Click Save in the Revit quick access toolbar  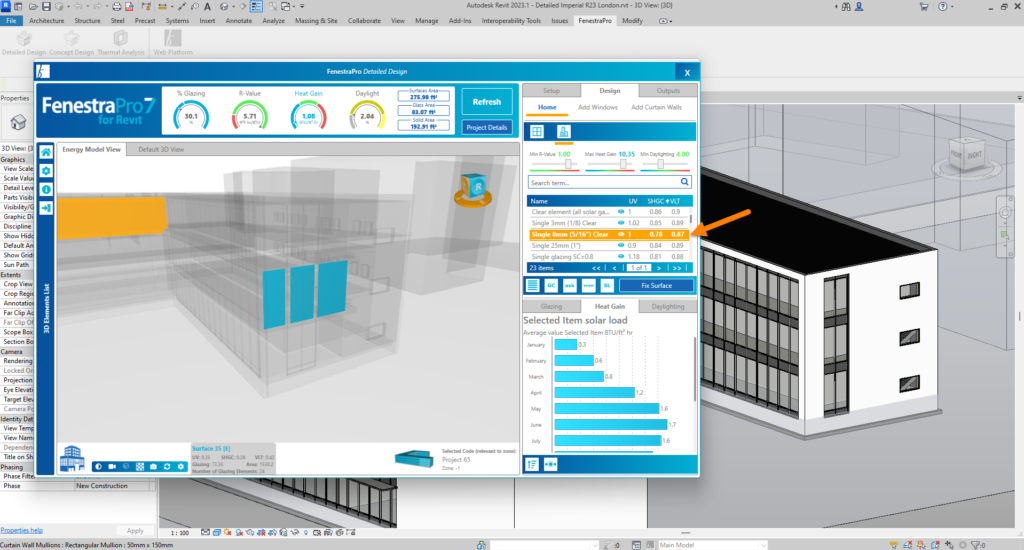tap(46, 7)
